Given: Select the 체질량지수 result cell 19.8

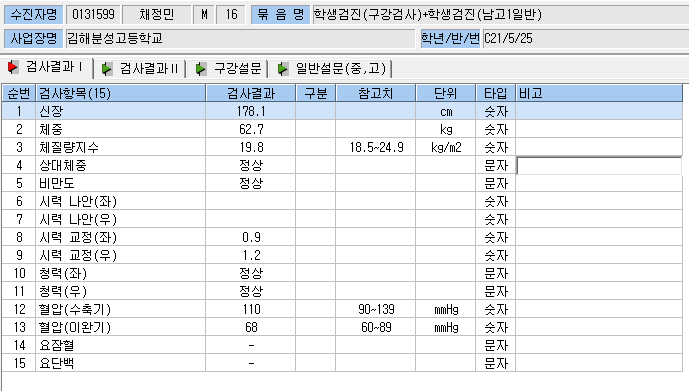Looking at the screenshot, I should click(250, 147).
